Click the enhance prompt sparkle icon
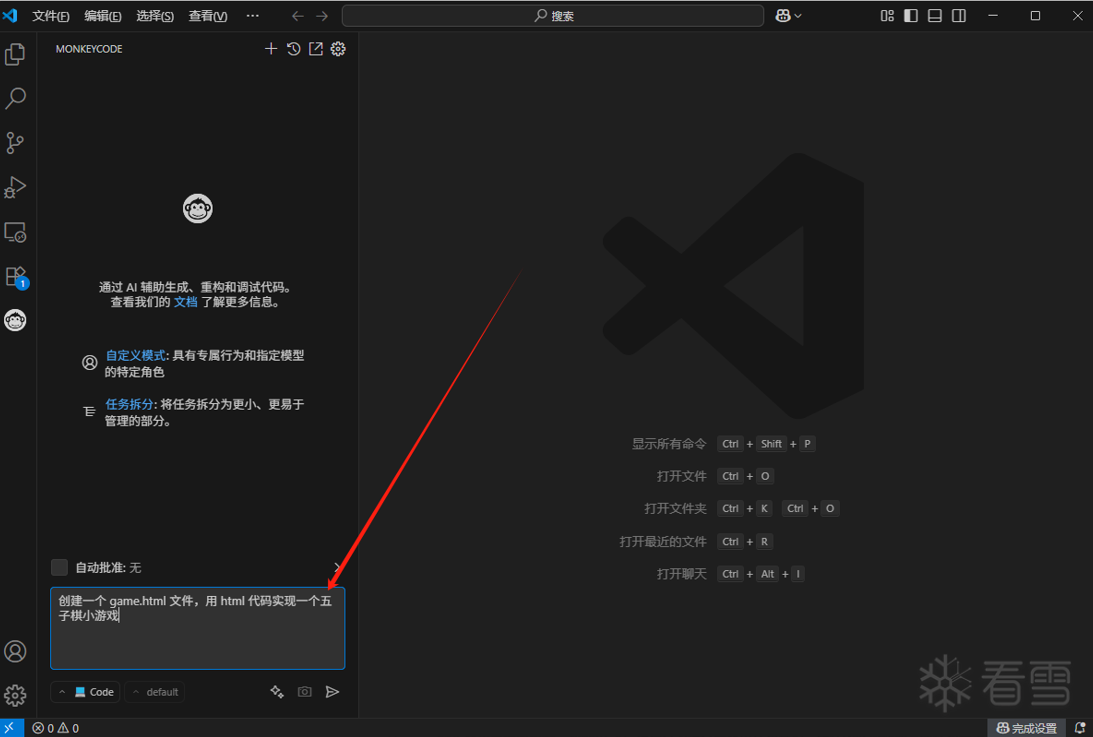Screen dimensions: 1093x737 point(277,692)
